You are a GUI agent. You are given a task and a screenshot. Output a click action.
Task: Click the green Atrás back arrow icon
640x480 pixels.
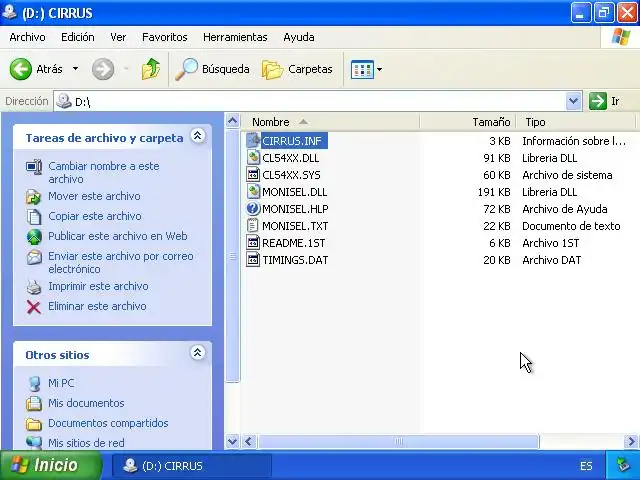click(x=20, y=69)
